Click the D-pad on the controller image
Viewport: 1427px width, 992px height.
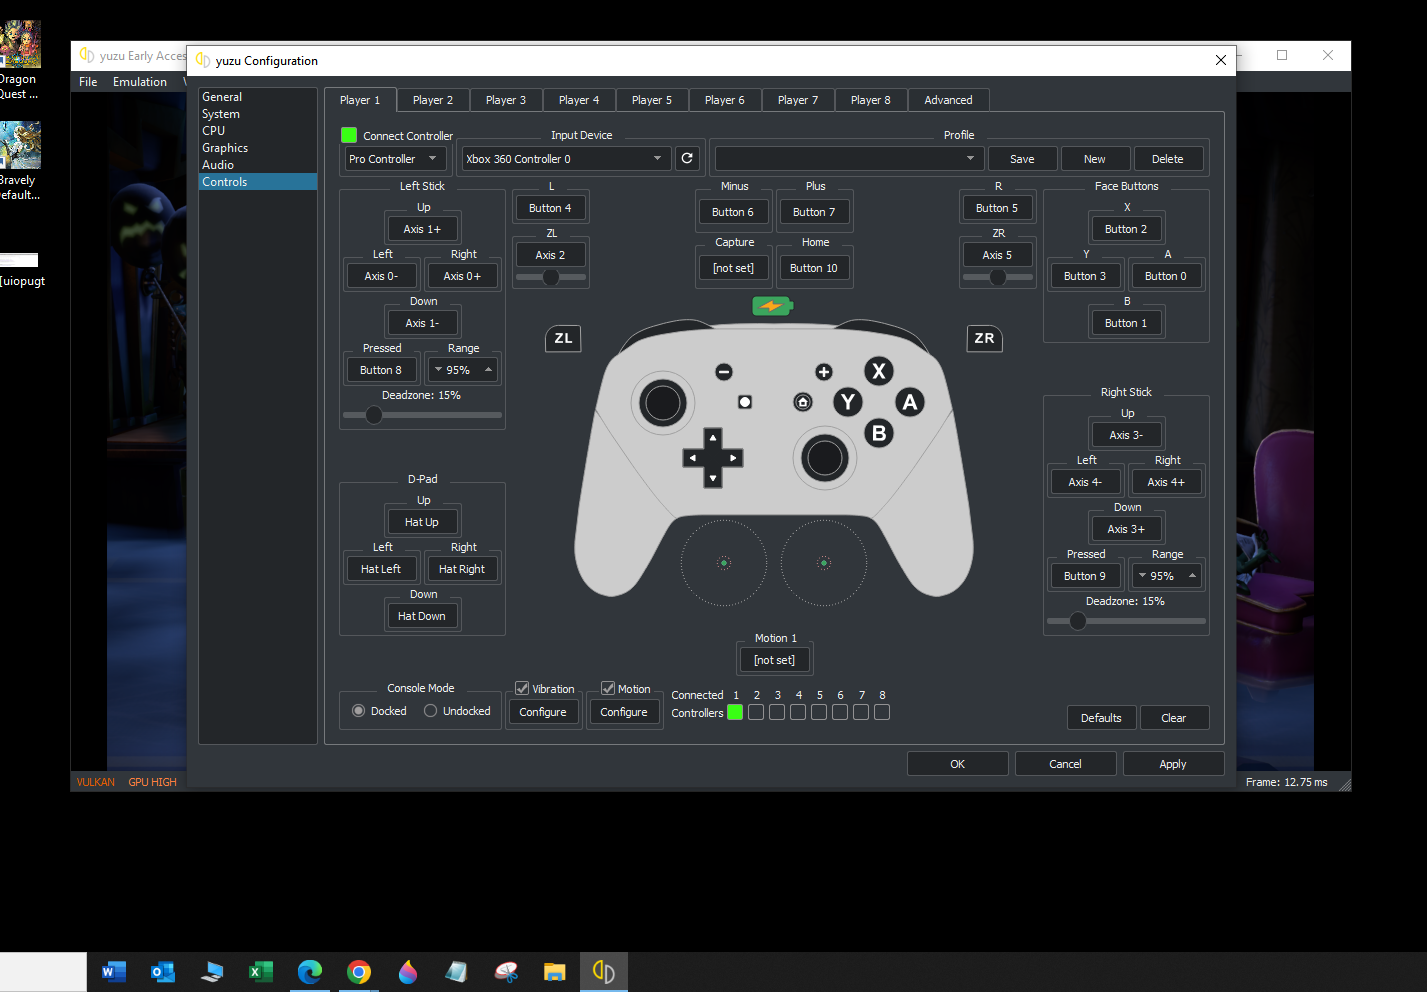(x=713, y=458)
